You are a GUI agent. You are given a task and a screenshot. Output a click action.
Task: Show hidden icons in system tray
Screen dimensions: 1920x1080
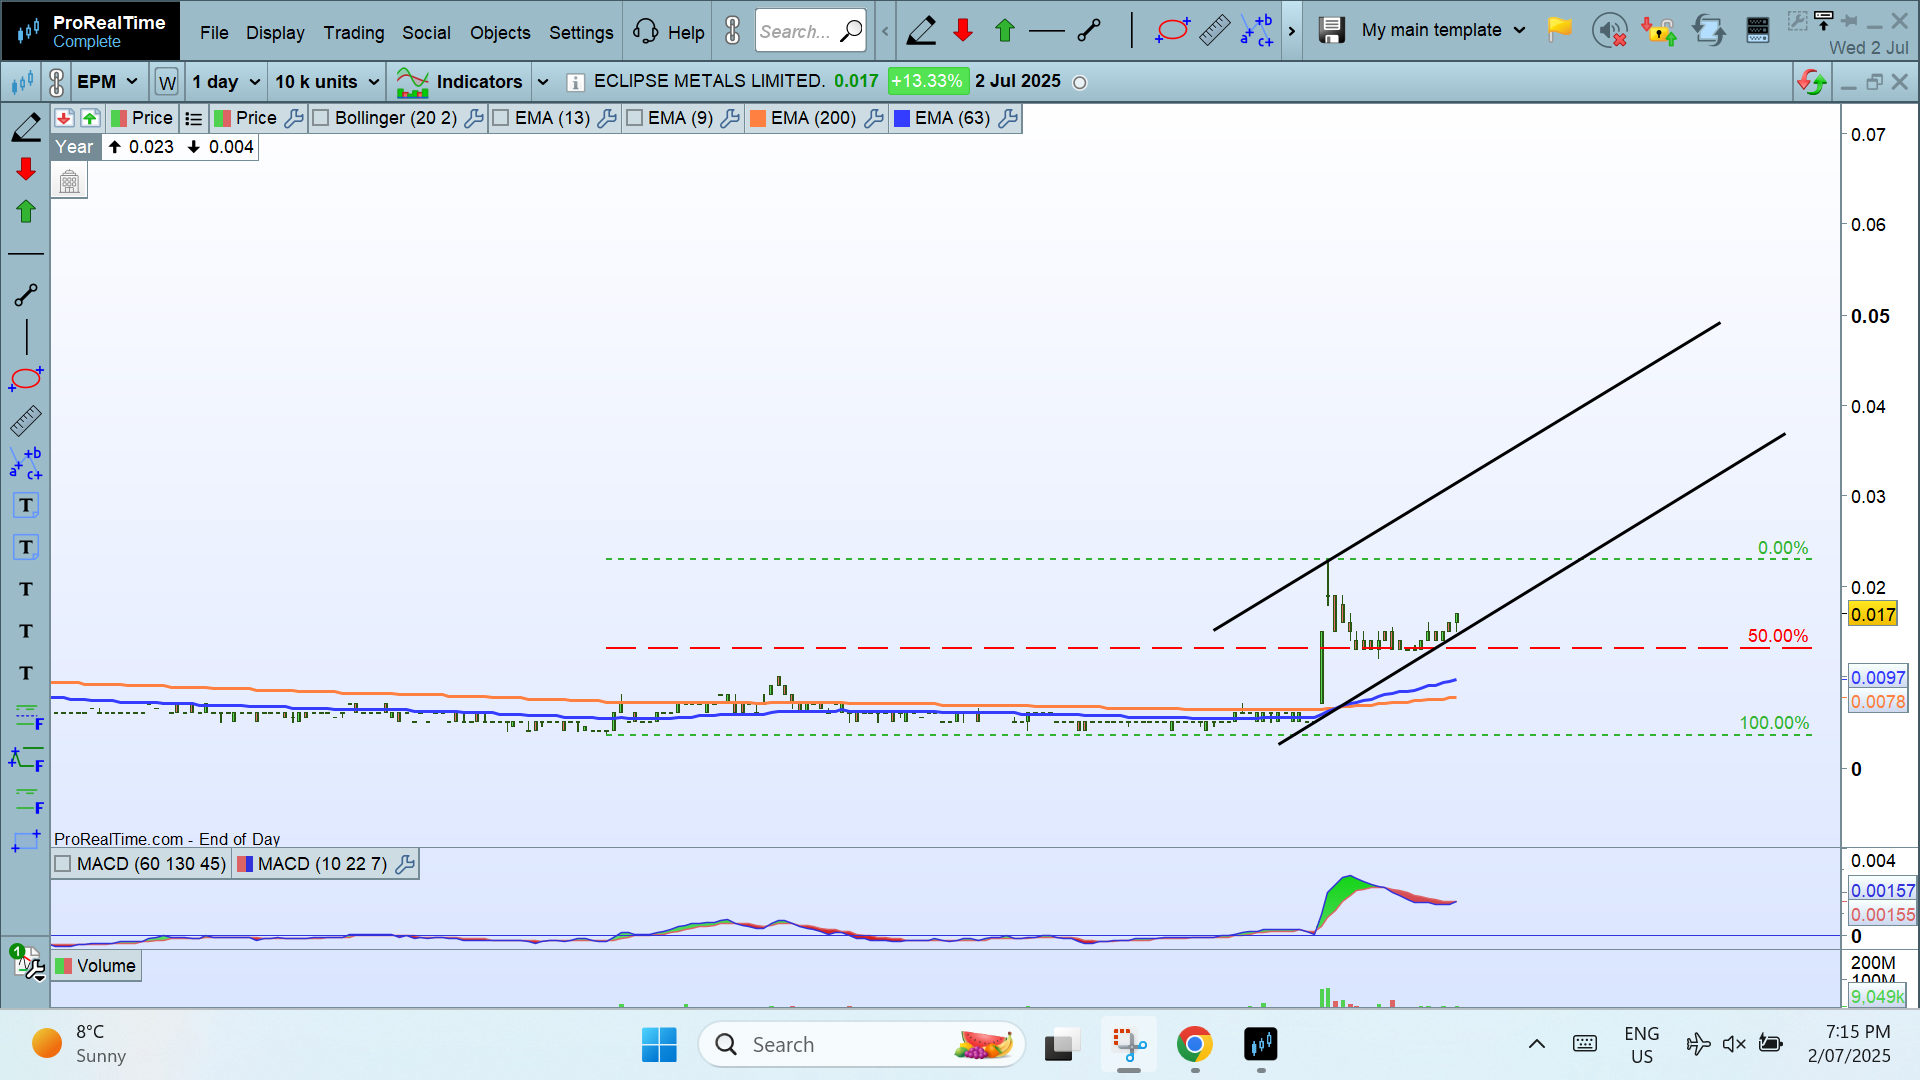click(x=1537, y=1044)
